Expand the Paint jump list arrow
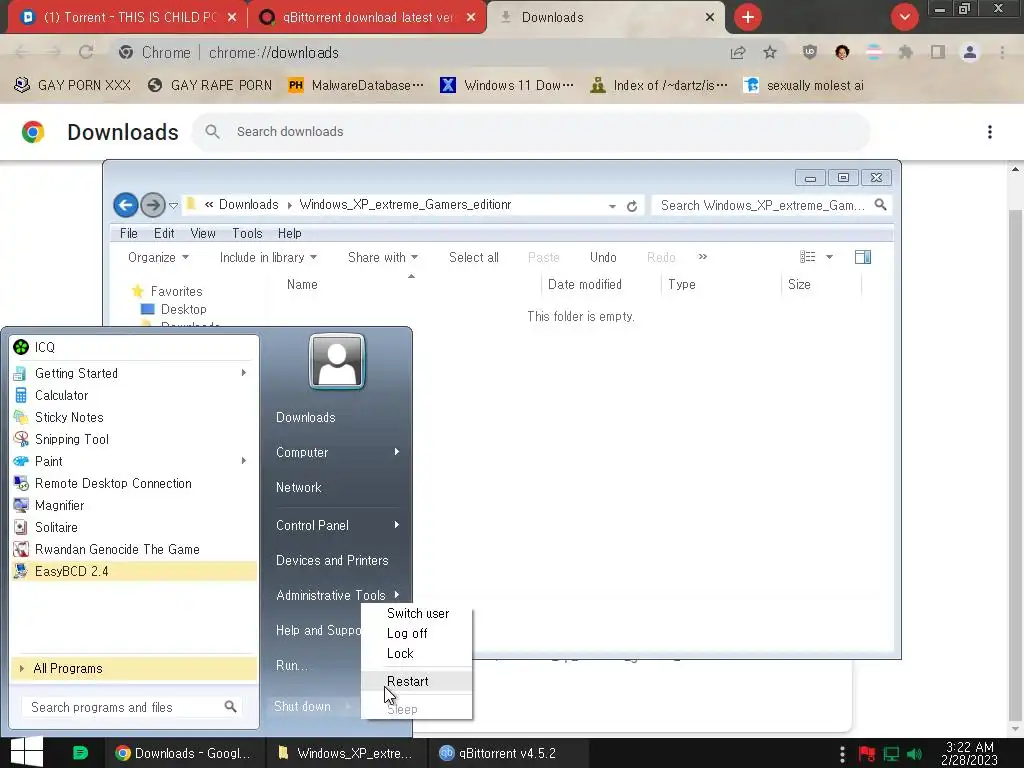Screen dimensions: 1024x768 coord(244,461)
